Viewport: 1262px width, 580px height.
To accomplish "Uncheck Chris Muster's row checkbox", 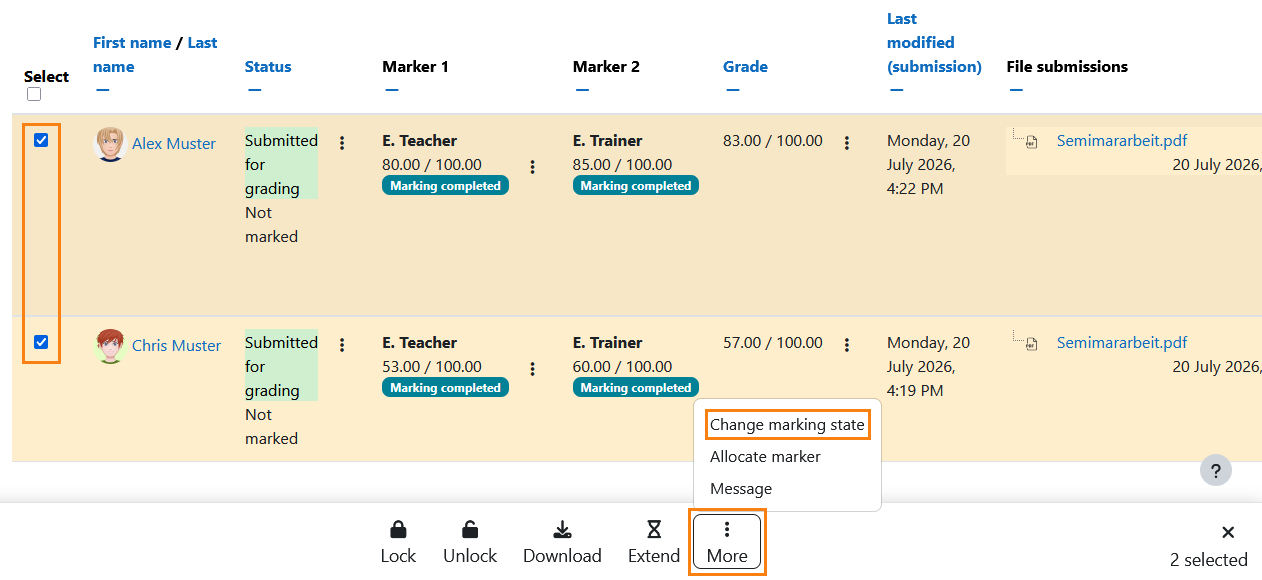I will point(41,342).
